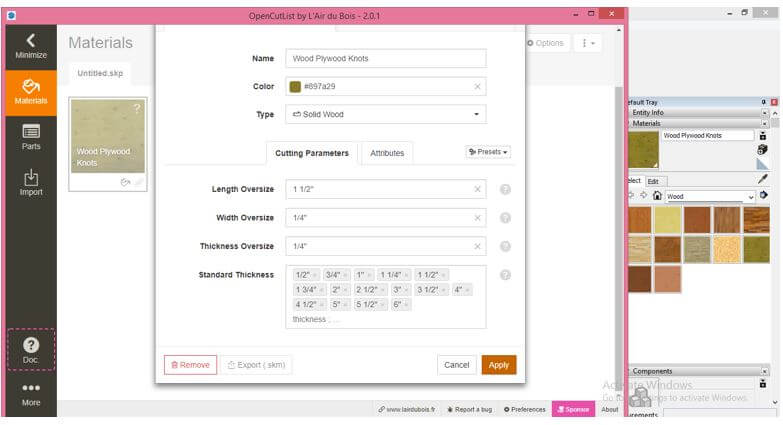Show help for Width Oversize
This screenshot has width=783, height=425.
coord(505,218)
